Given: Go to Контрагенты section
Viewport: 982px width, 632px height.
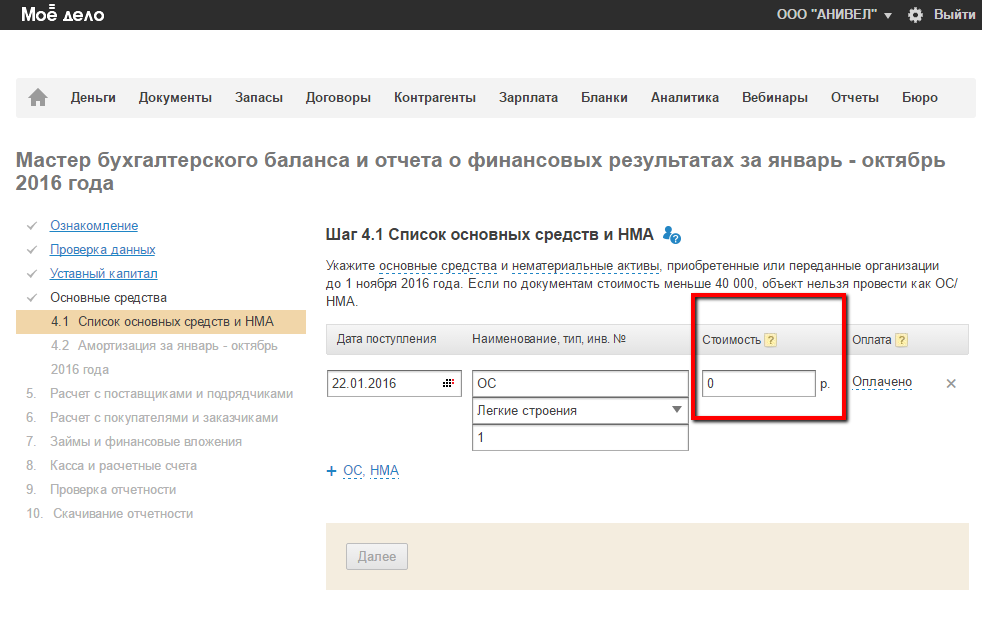Looking at the screenshot, I should [x=435, y=97].
